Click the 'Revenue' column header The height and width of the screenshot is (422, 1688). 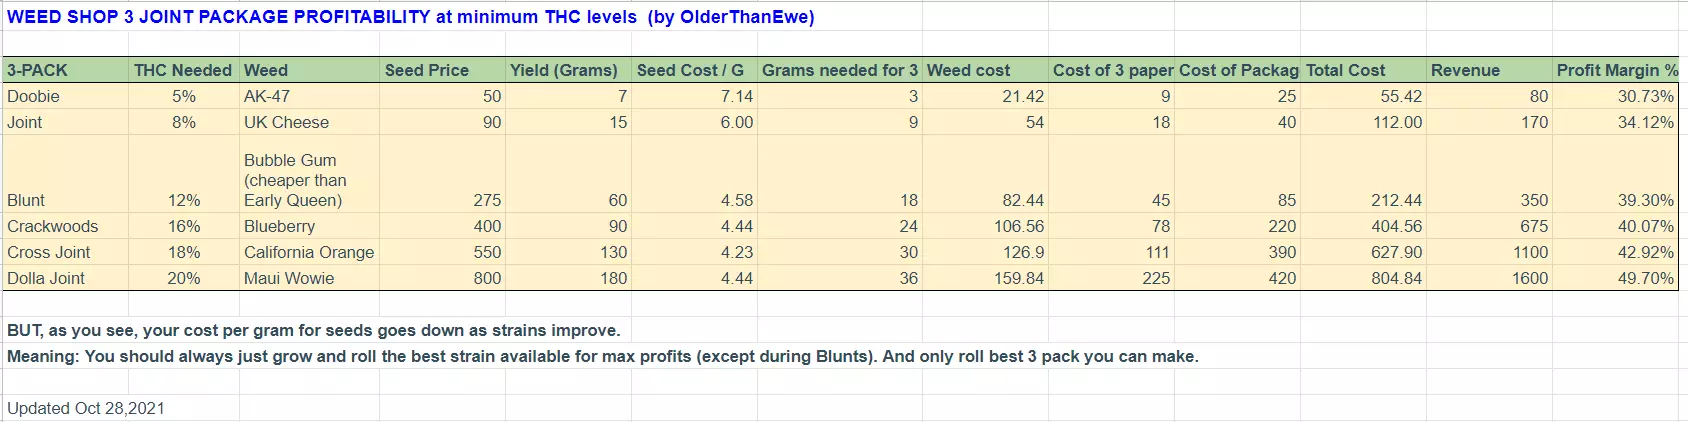[1488, 70]
